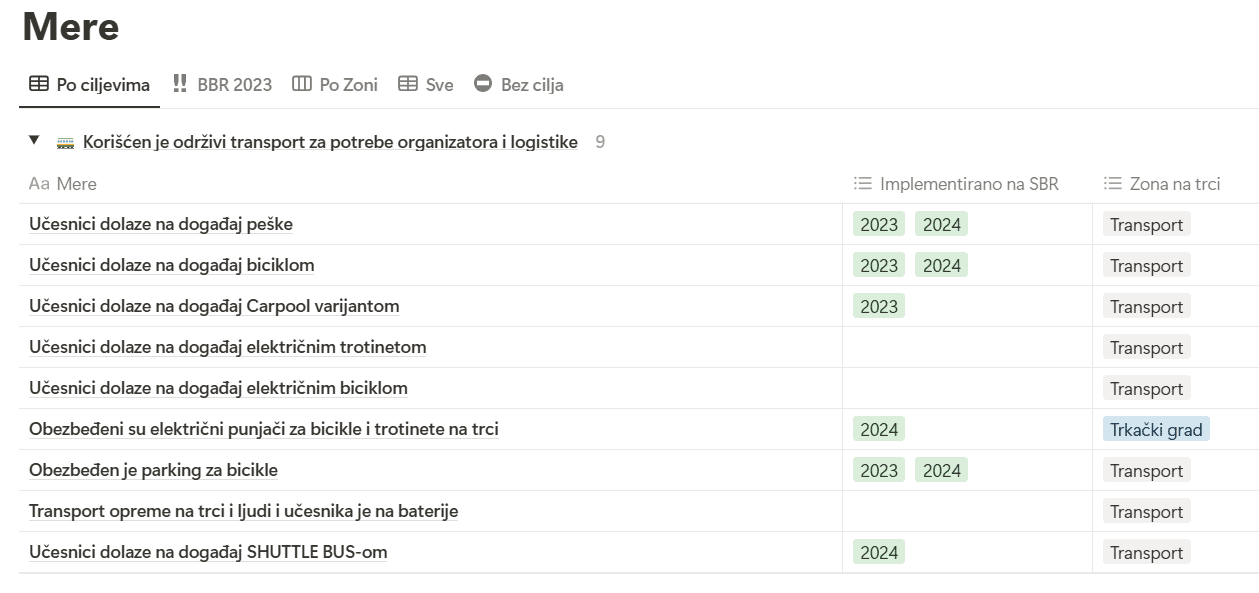Screen dimensions: 1259x593
Task: Click the green 2023 tag in Carpool row
Action: click(879, 306)
